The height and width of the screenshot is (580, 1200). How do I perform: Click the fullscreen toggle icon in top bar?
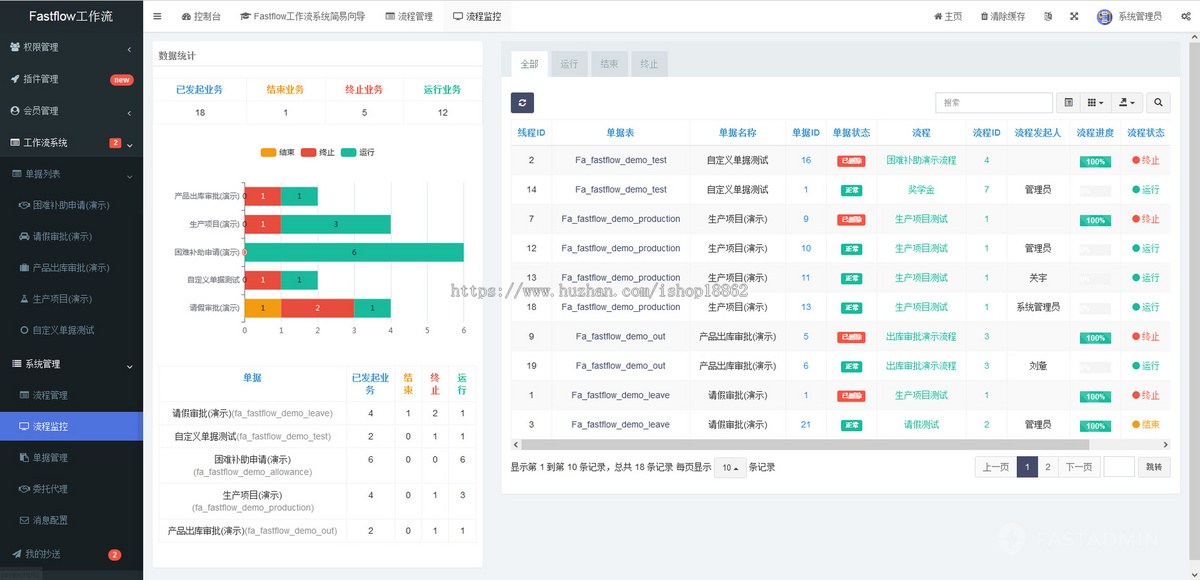click(1074, 15)
